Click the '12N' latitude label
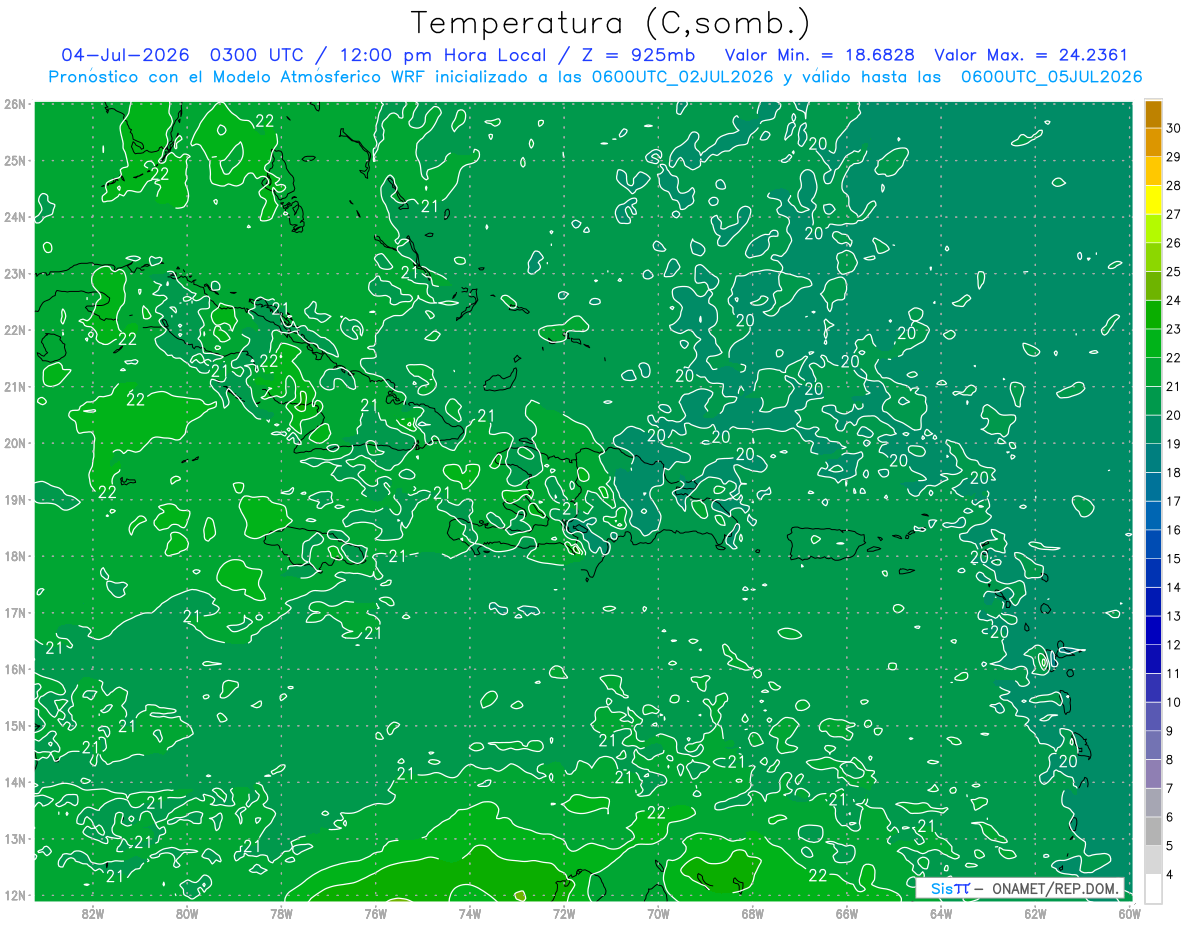 click(14, 895)
